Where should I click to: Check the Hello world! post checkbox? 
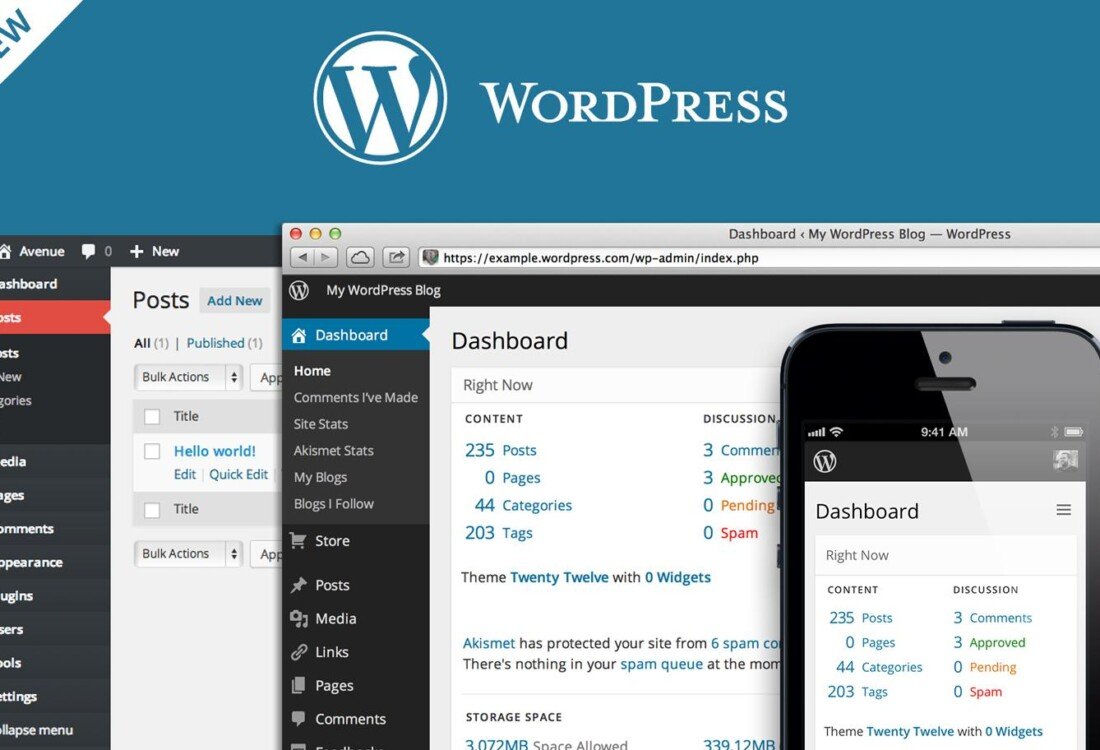(152, 451)
